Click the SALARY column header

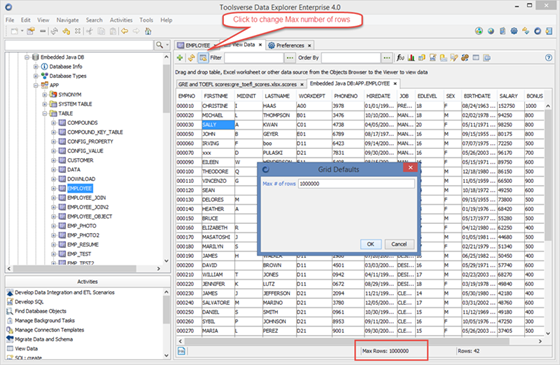pyautogui.click(x=509, y=96)
